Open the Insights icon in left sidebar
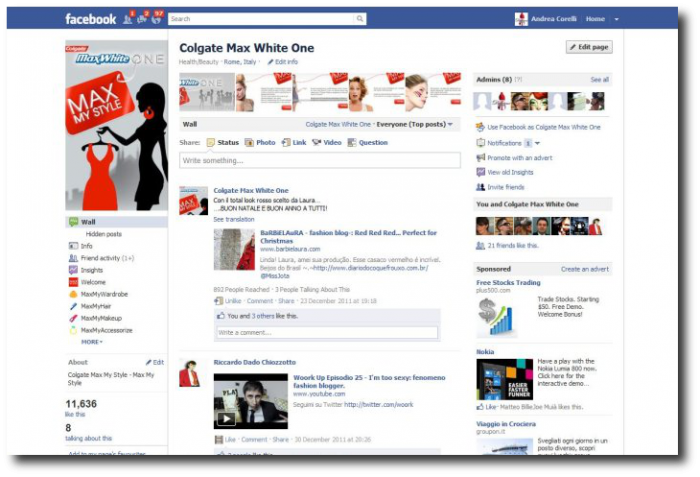 coord(73,270)
